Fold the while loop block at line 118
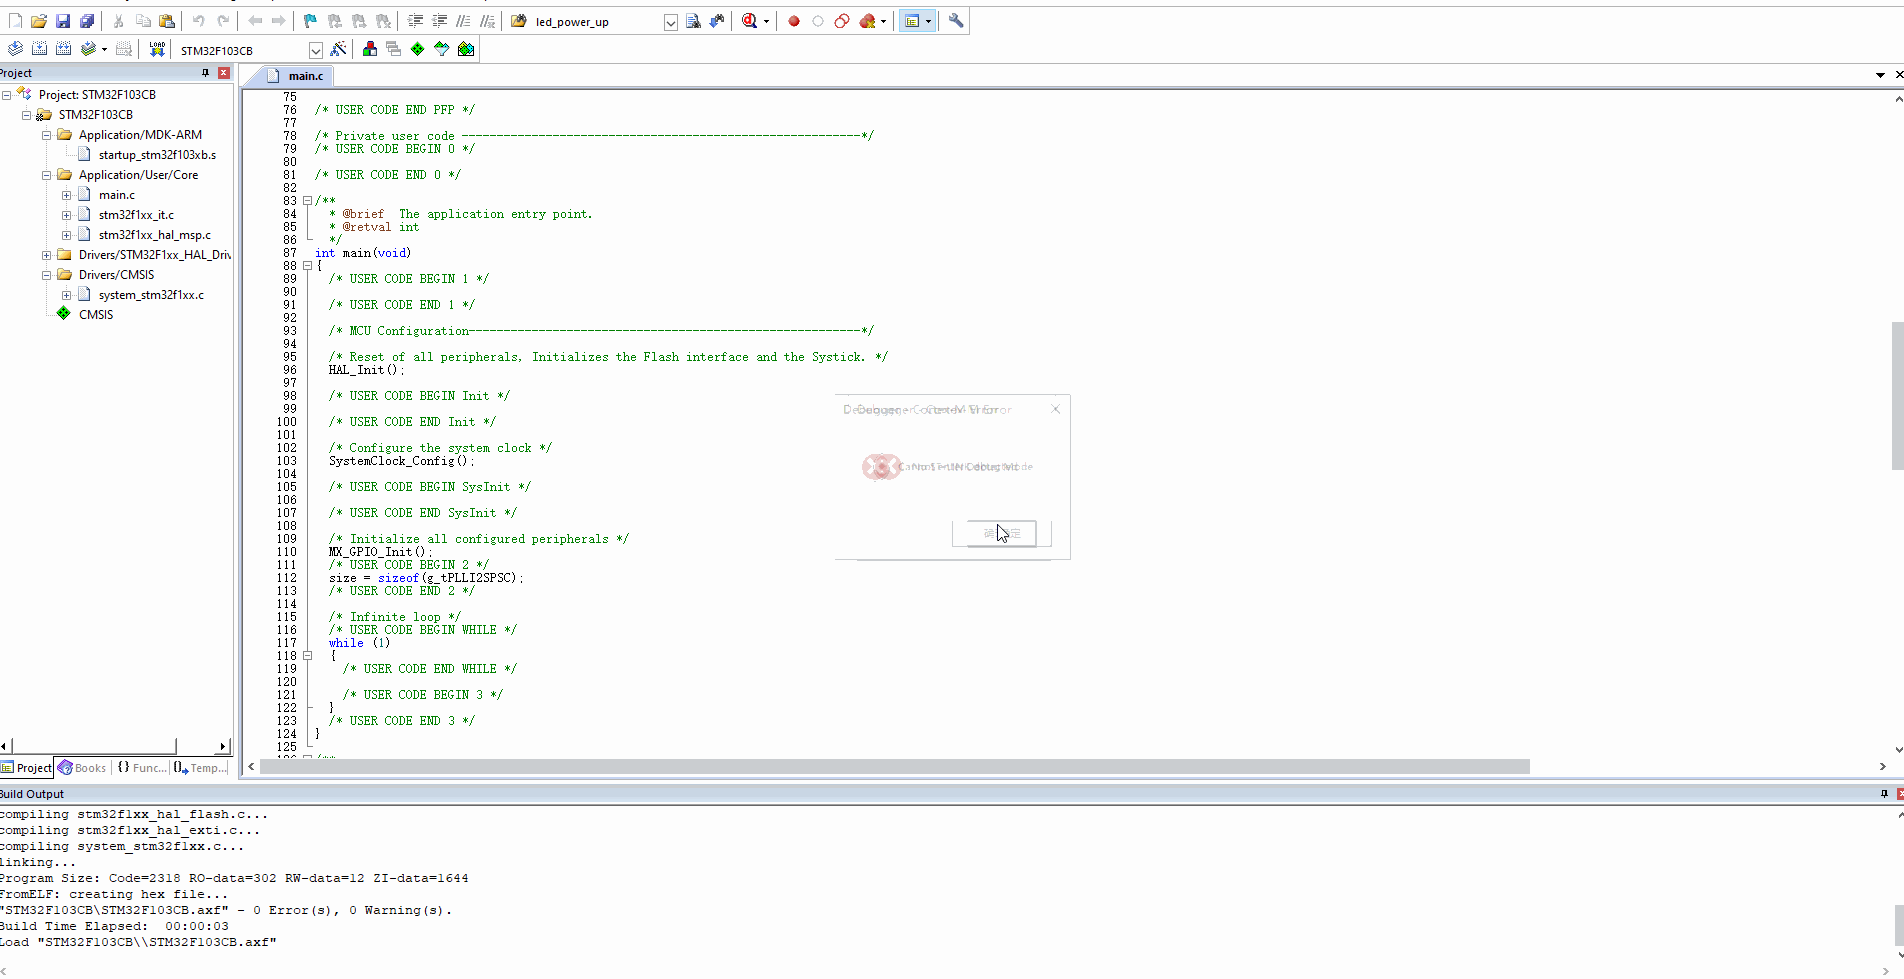This screenshot has height=979, width=1904. pyautogui.click(x=308, y=656)
